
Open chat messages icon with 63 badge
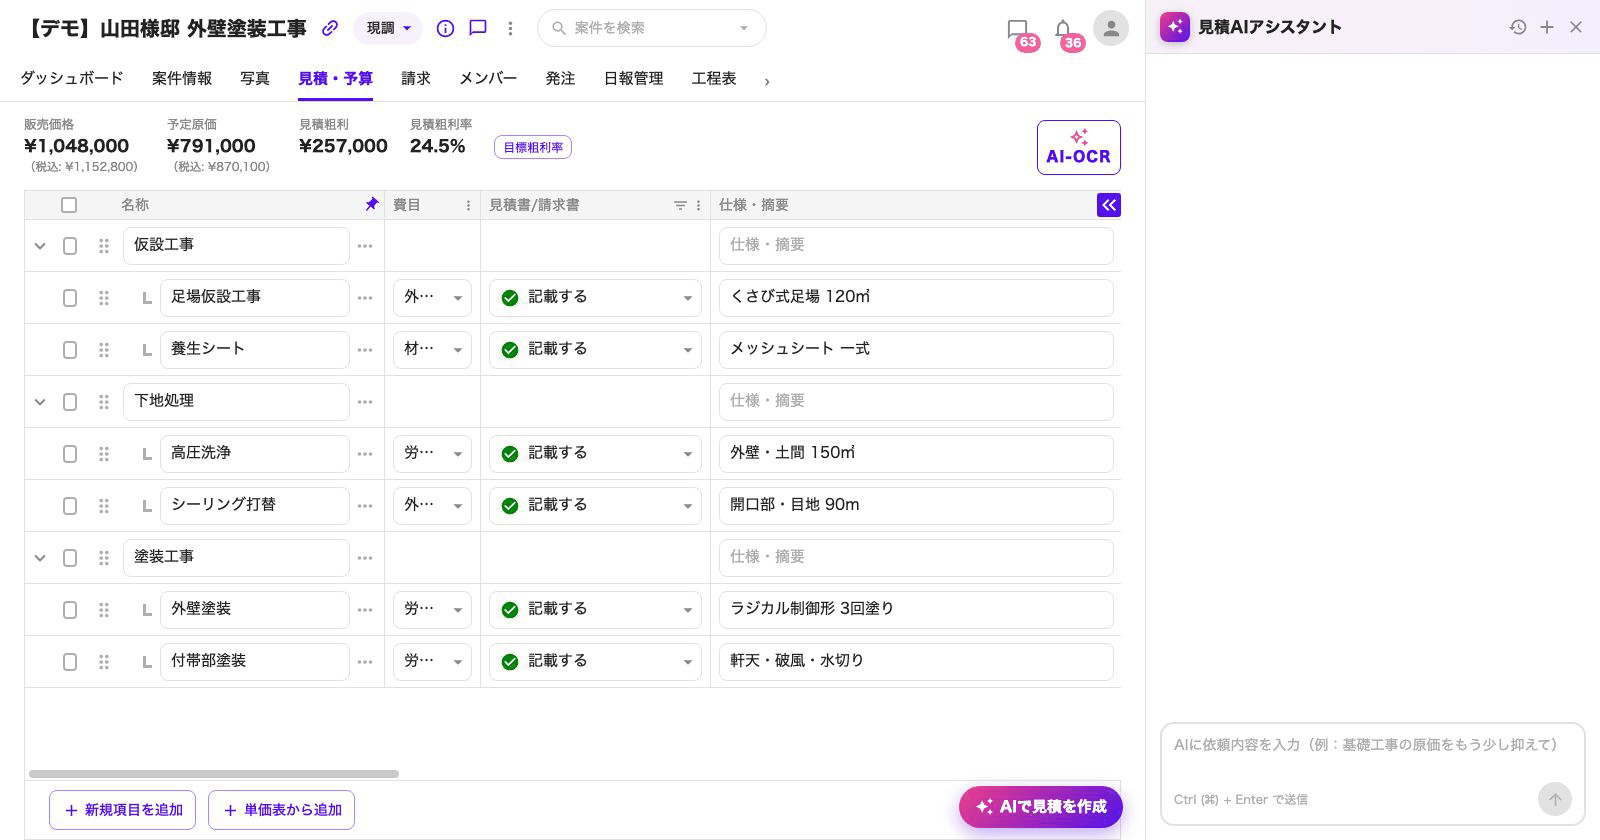pyautogui.click(x=1018, y=29)
